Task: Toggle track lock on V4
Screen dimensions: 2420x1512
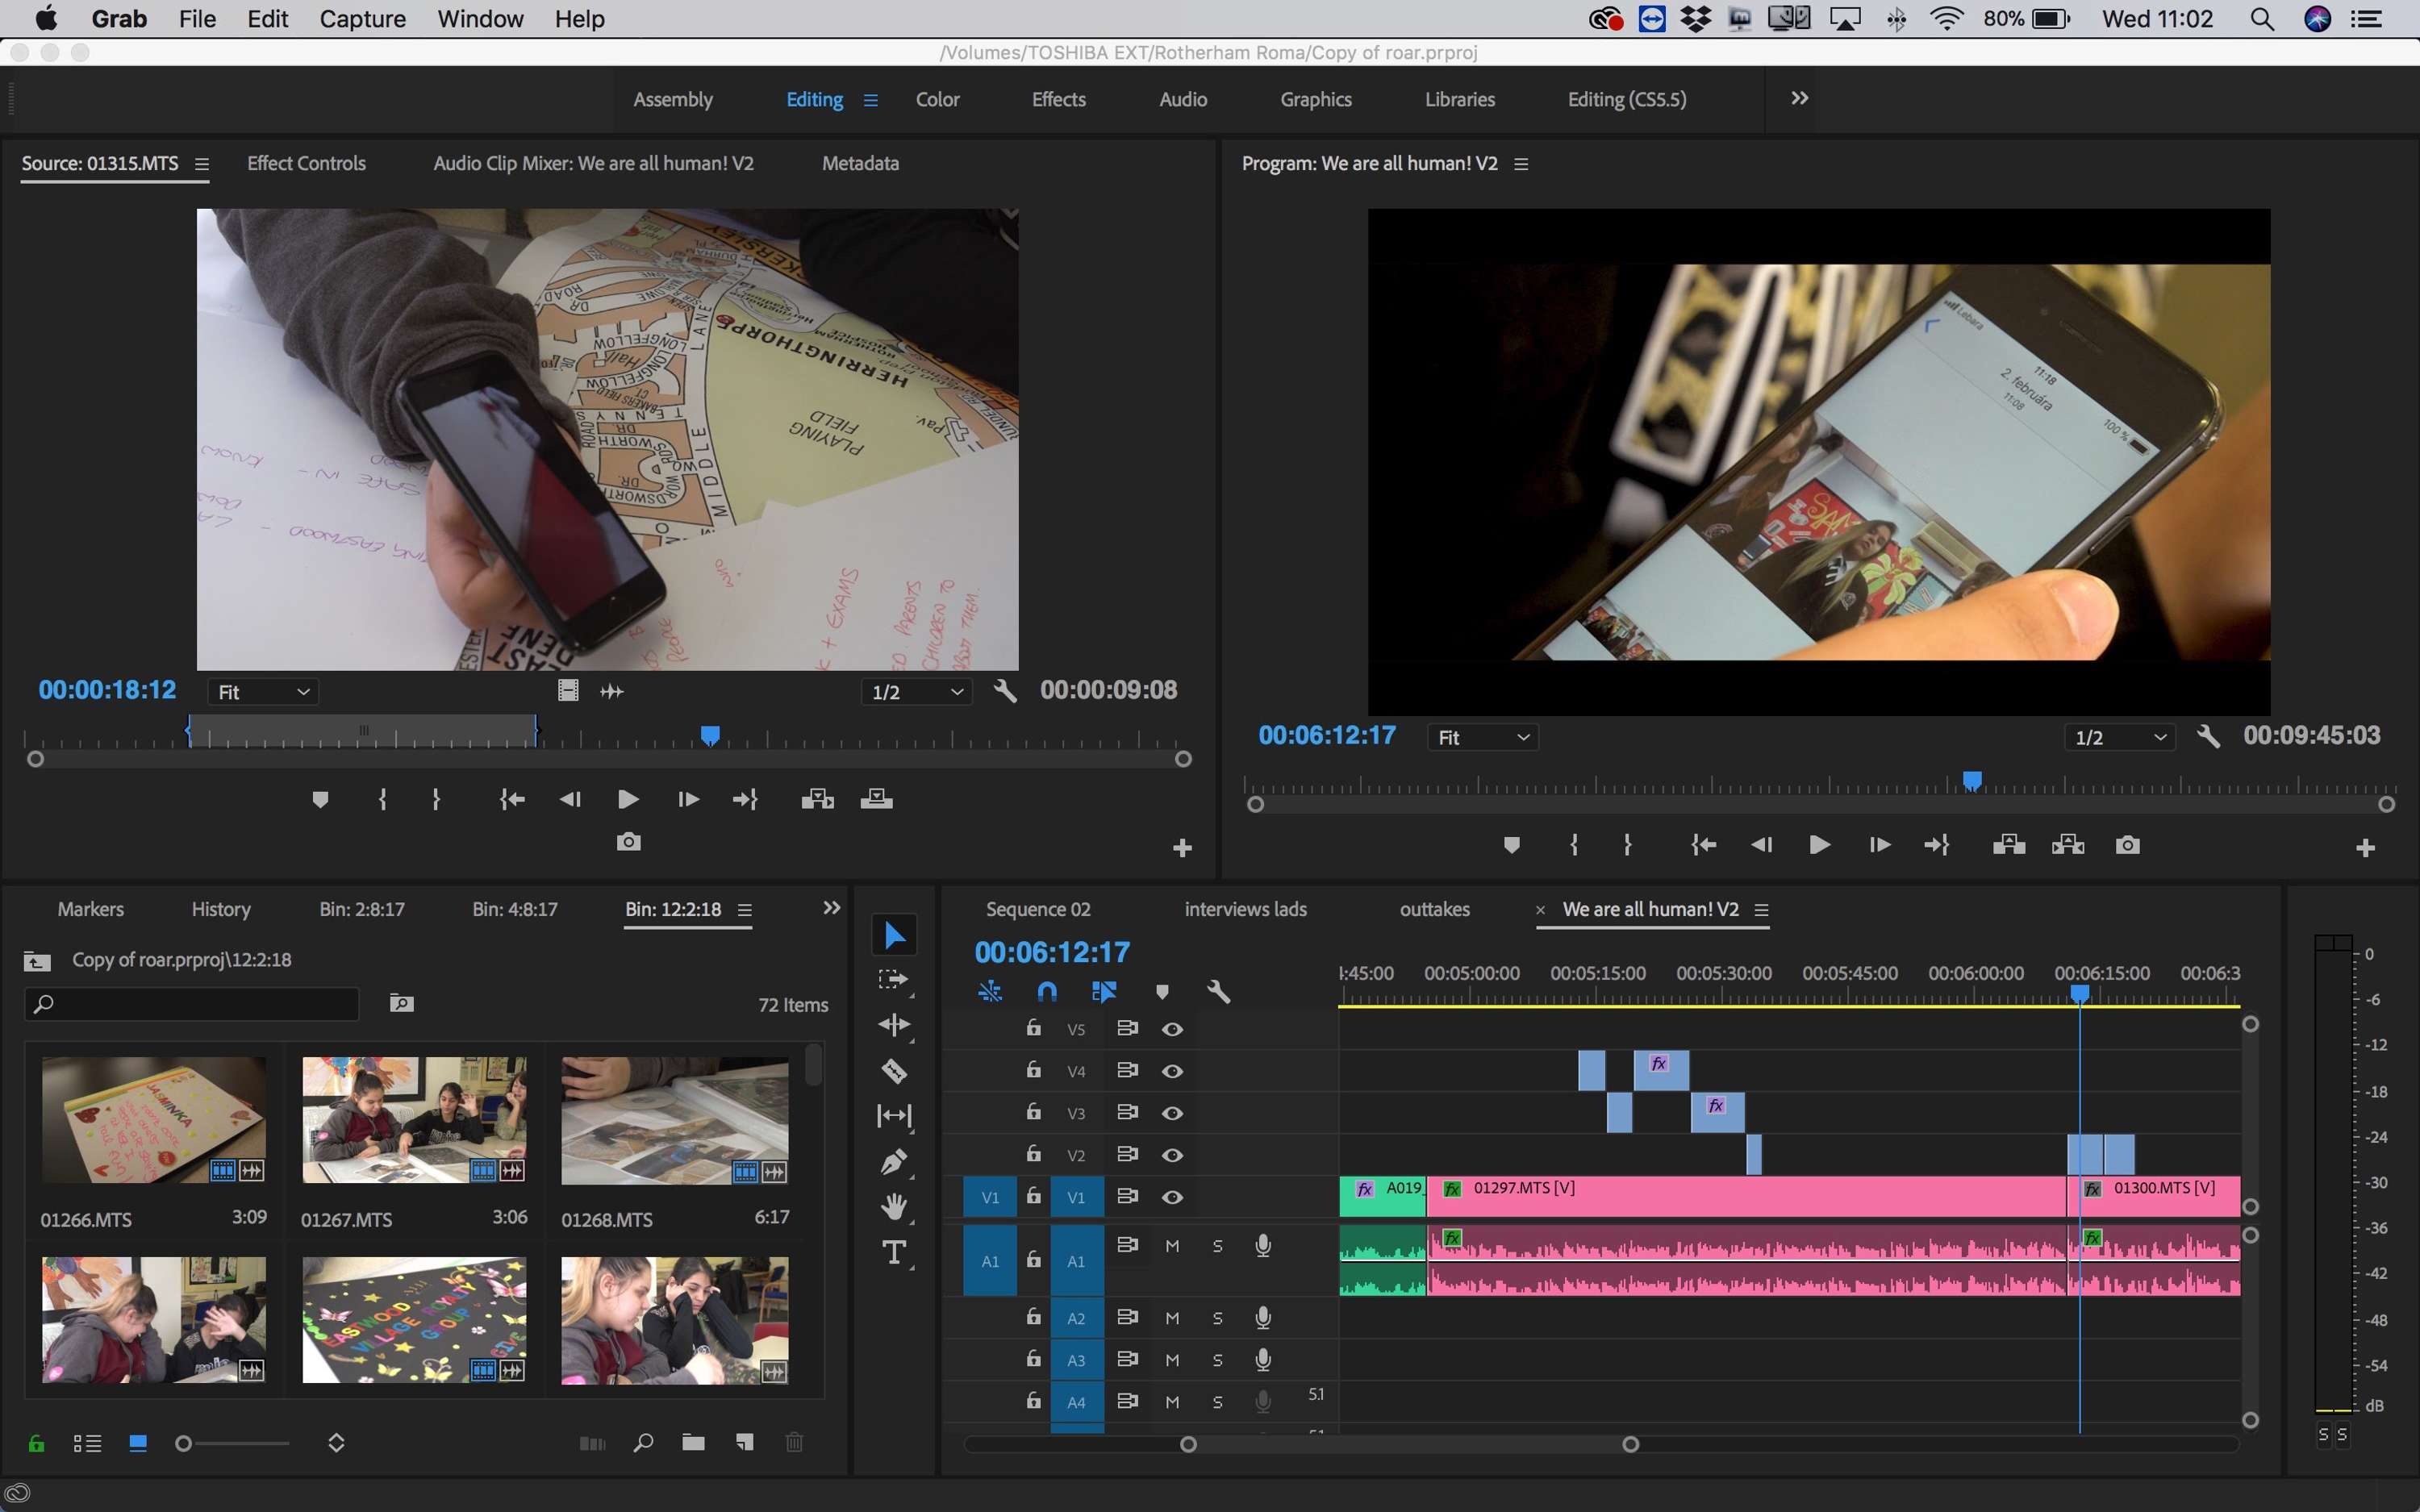Action: point(1033,1070)
